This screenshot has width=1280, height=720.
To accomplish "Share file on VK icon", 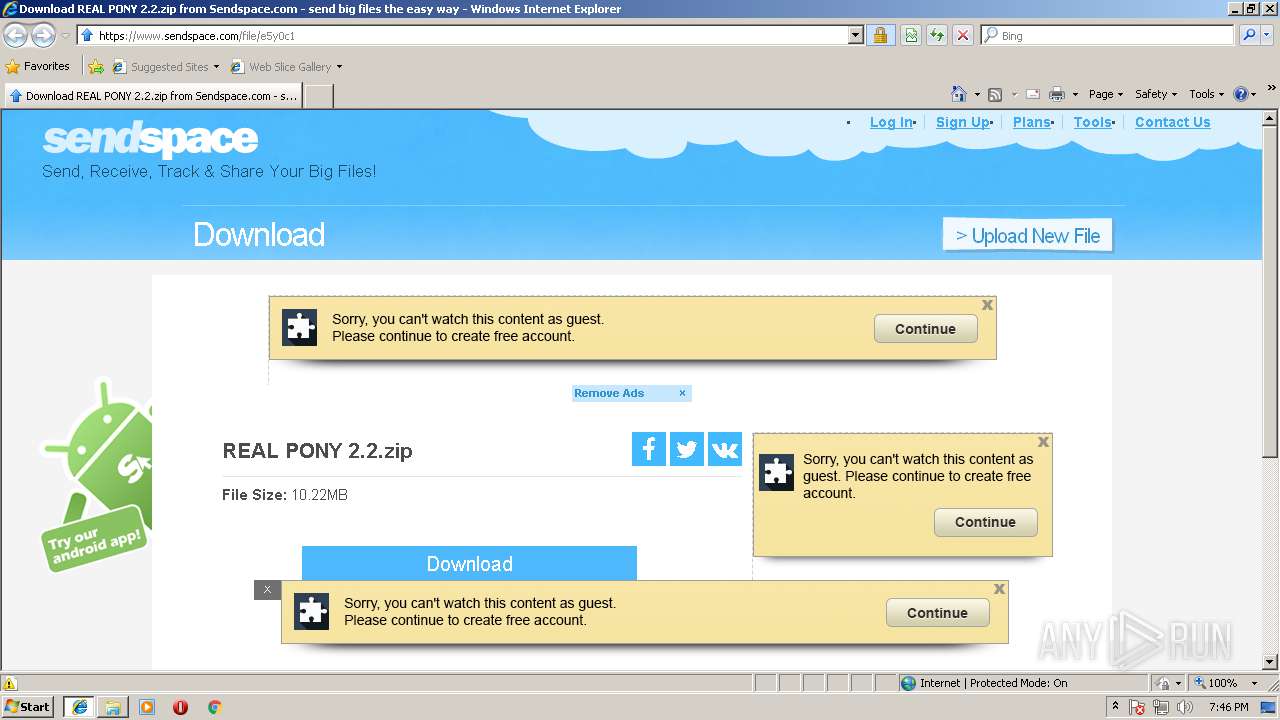I will [x=725, y=449].
